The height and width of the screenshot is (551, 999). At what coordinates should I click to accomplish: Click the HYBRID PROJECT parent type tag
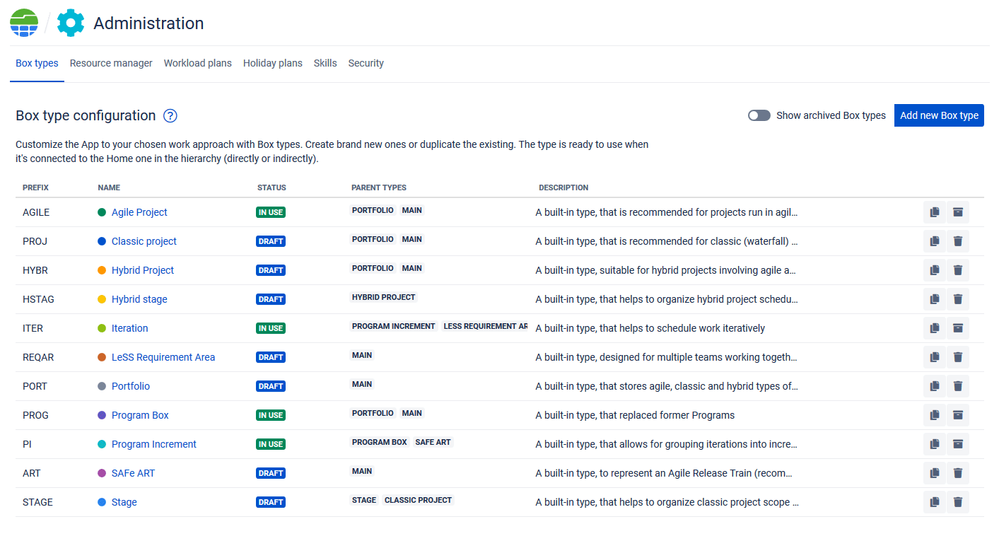(384, 297)
